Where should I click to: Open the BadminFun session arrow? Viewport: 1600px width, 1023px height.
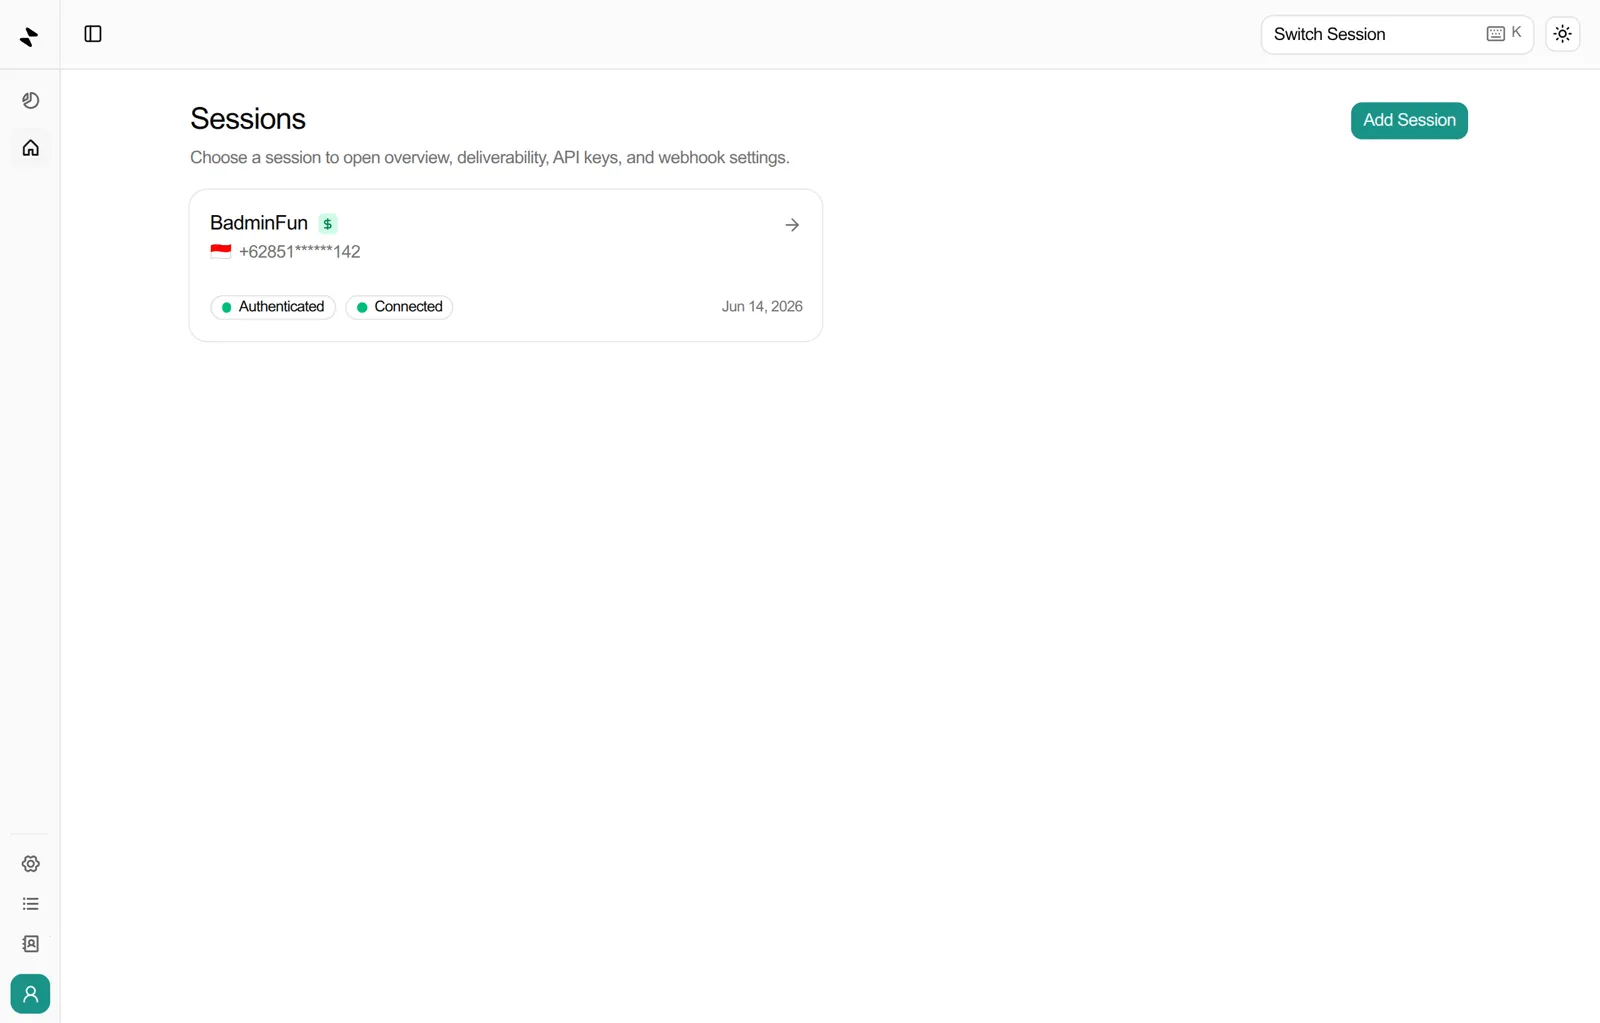pos(792,225)
